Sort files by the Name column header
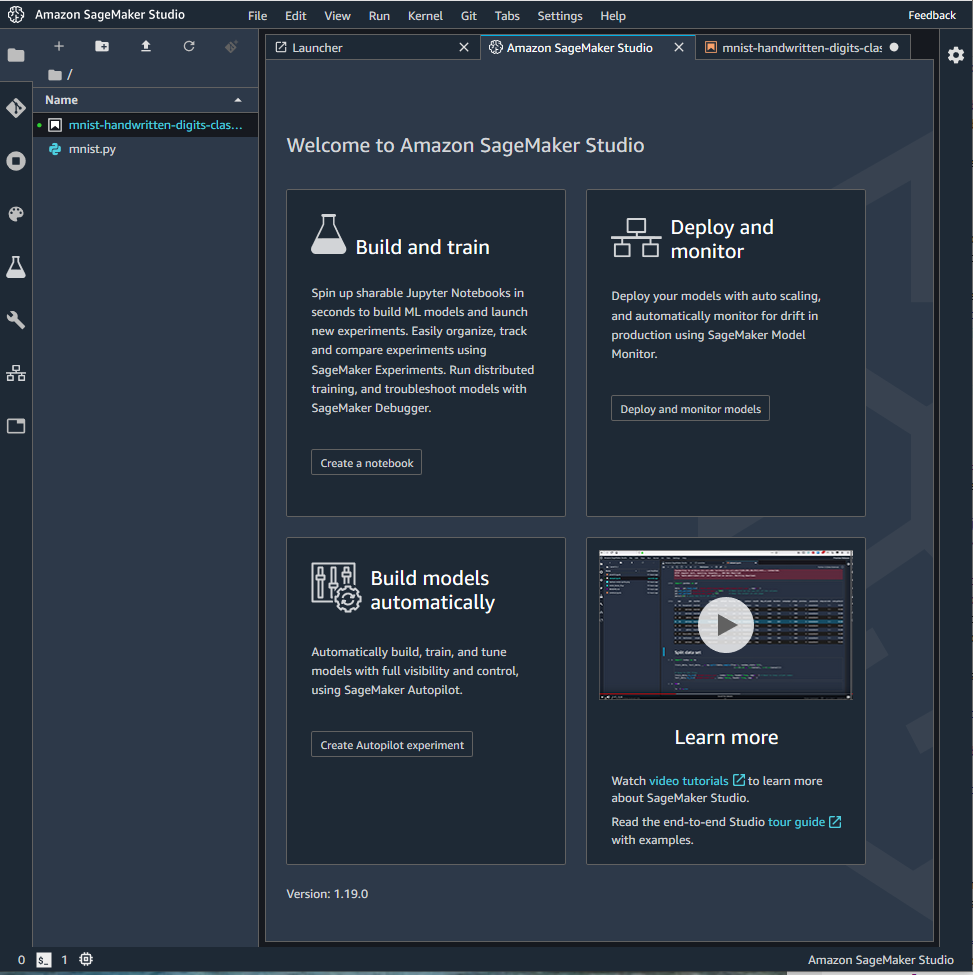973x975 pixels. click(x=145, y=100)
